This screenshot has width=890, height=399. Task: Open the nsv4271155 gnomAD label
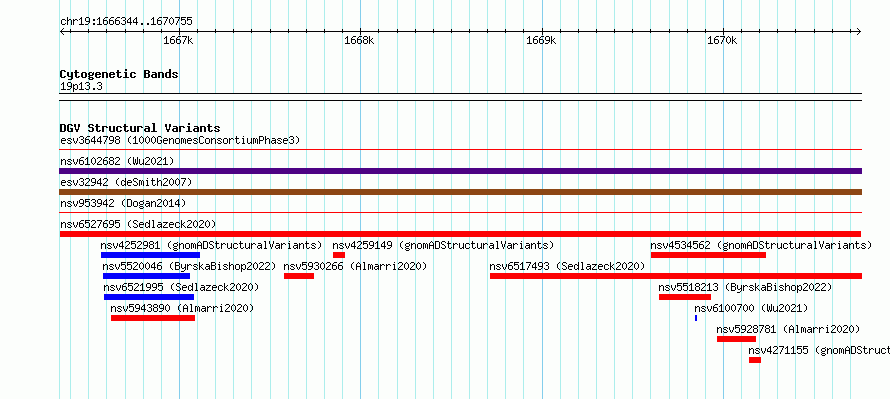click(819, 350)
